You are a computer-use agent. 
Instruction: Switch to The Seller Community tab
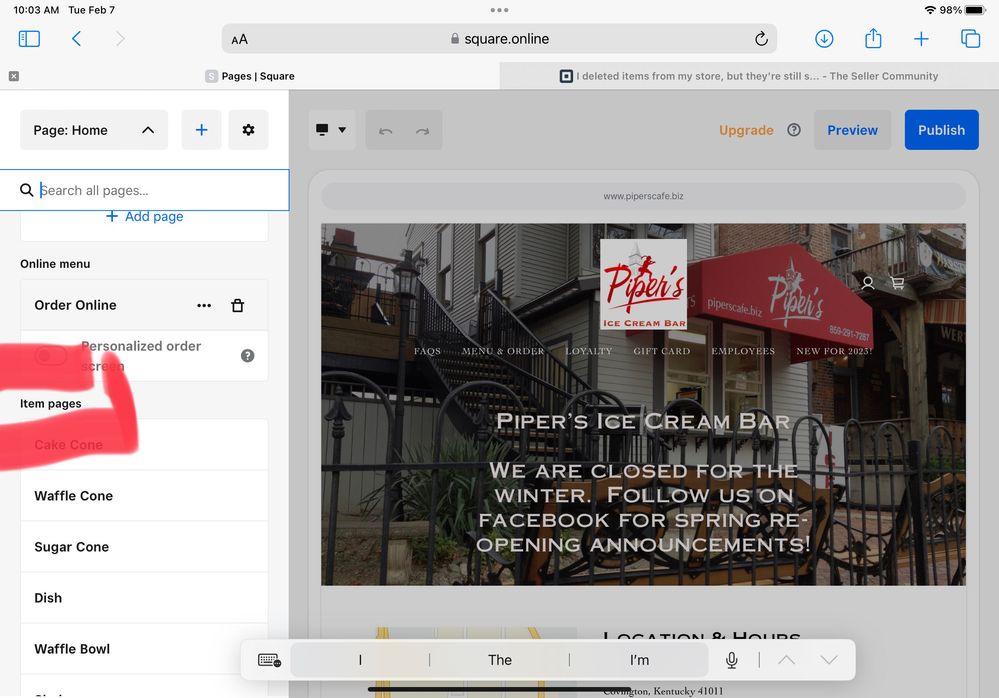pos(748,76)
